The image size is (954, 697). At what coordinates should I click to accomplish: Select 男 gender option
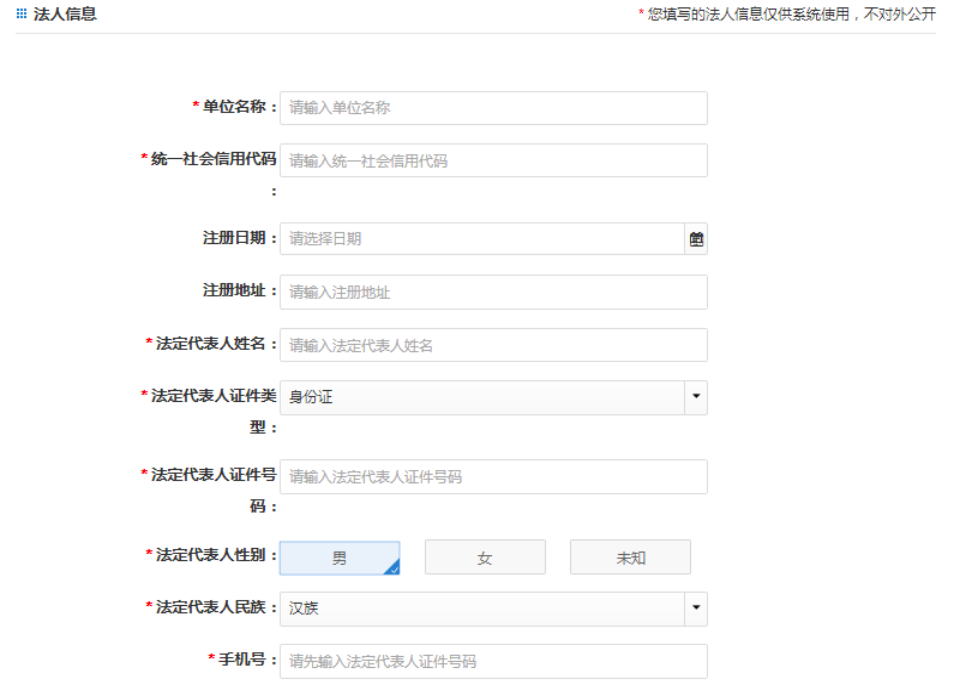pos(339,558)
